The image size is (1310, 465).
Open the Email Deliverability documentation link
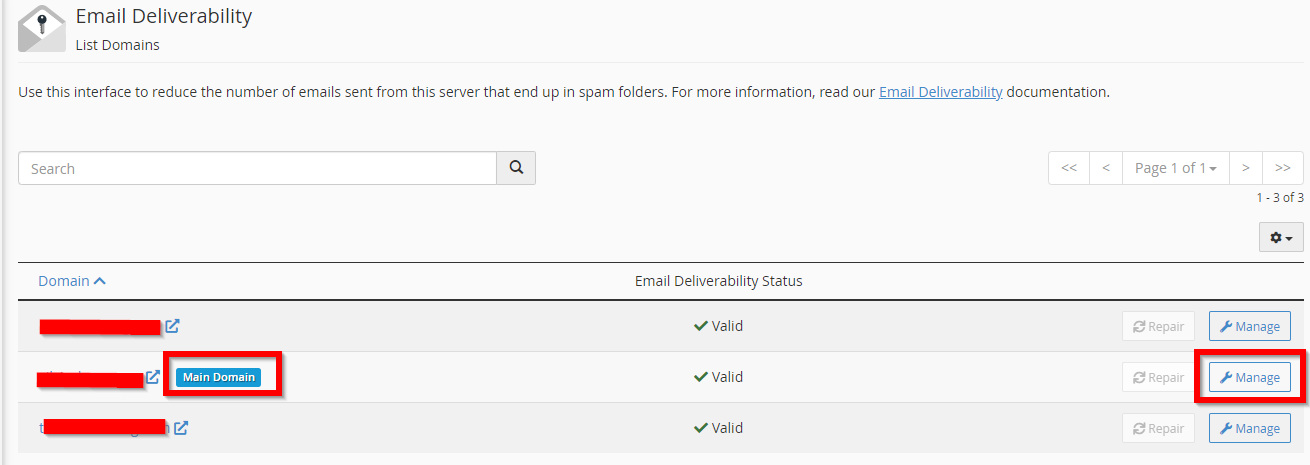pyautogui.click(x=941, y=92)
